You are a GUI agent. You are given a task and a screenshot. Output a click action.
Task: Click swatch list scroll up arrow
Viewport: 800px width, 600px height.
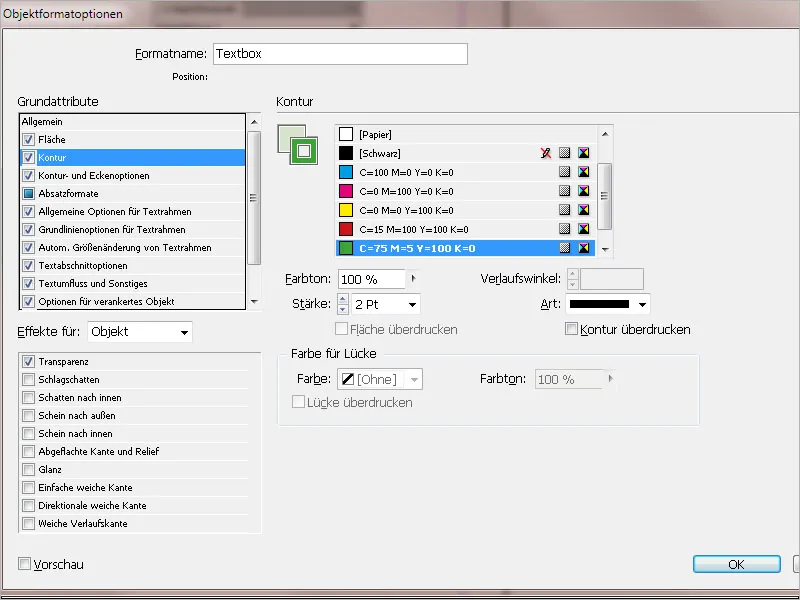click(x=605, y=134)
